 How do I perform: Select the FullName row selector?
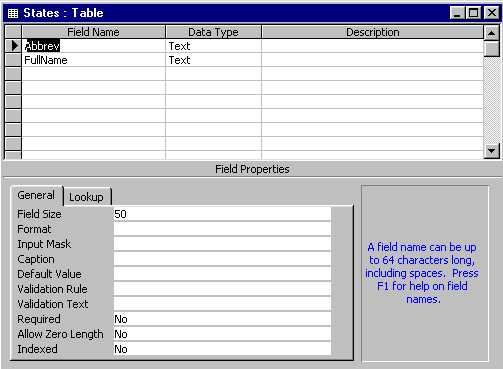pos(13,60)
